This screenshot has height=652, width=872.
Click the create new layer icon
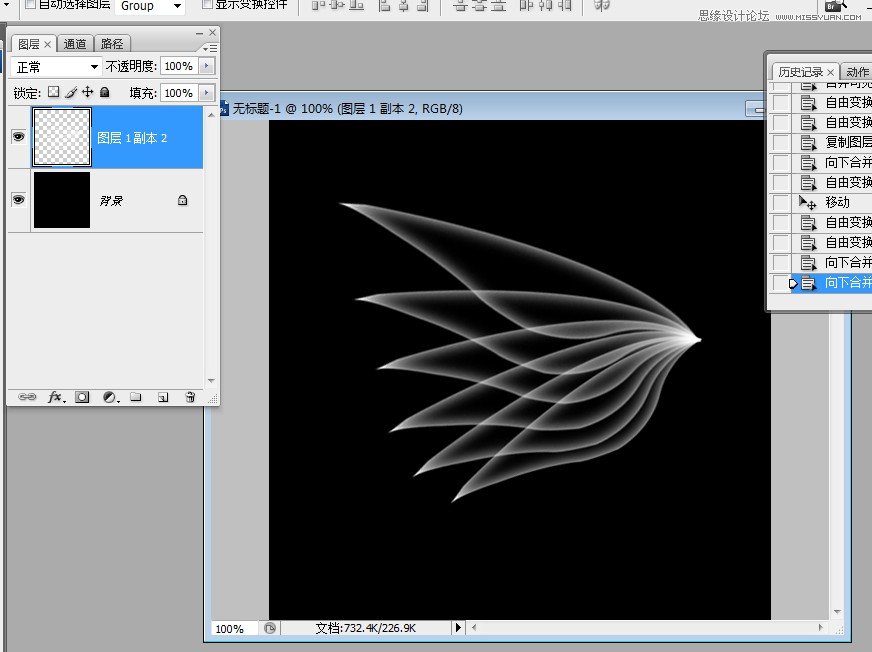pyautogui.click(x=163, y=397)
